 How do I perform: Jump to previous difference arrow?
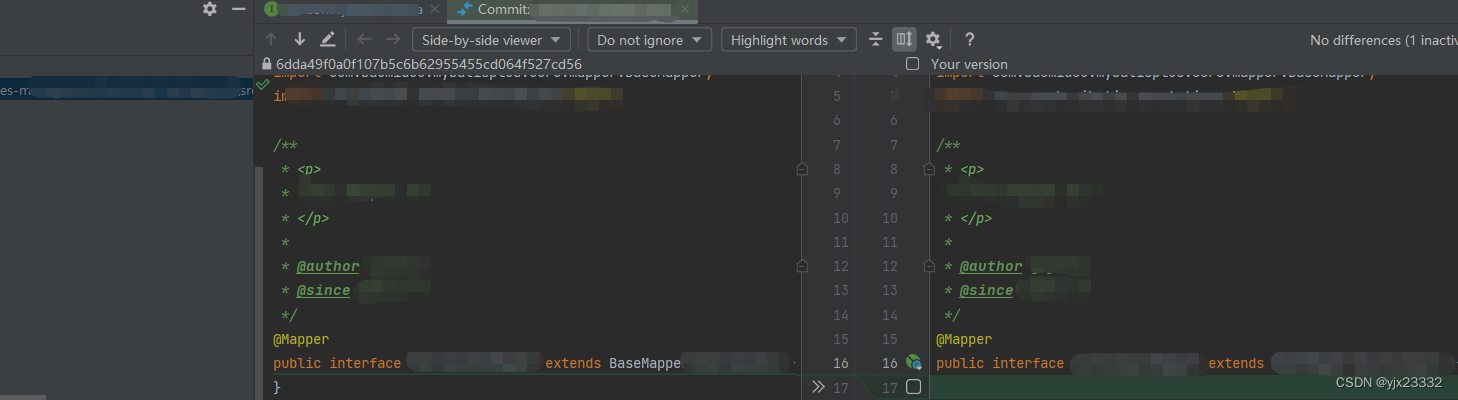pos(271,40)
